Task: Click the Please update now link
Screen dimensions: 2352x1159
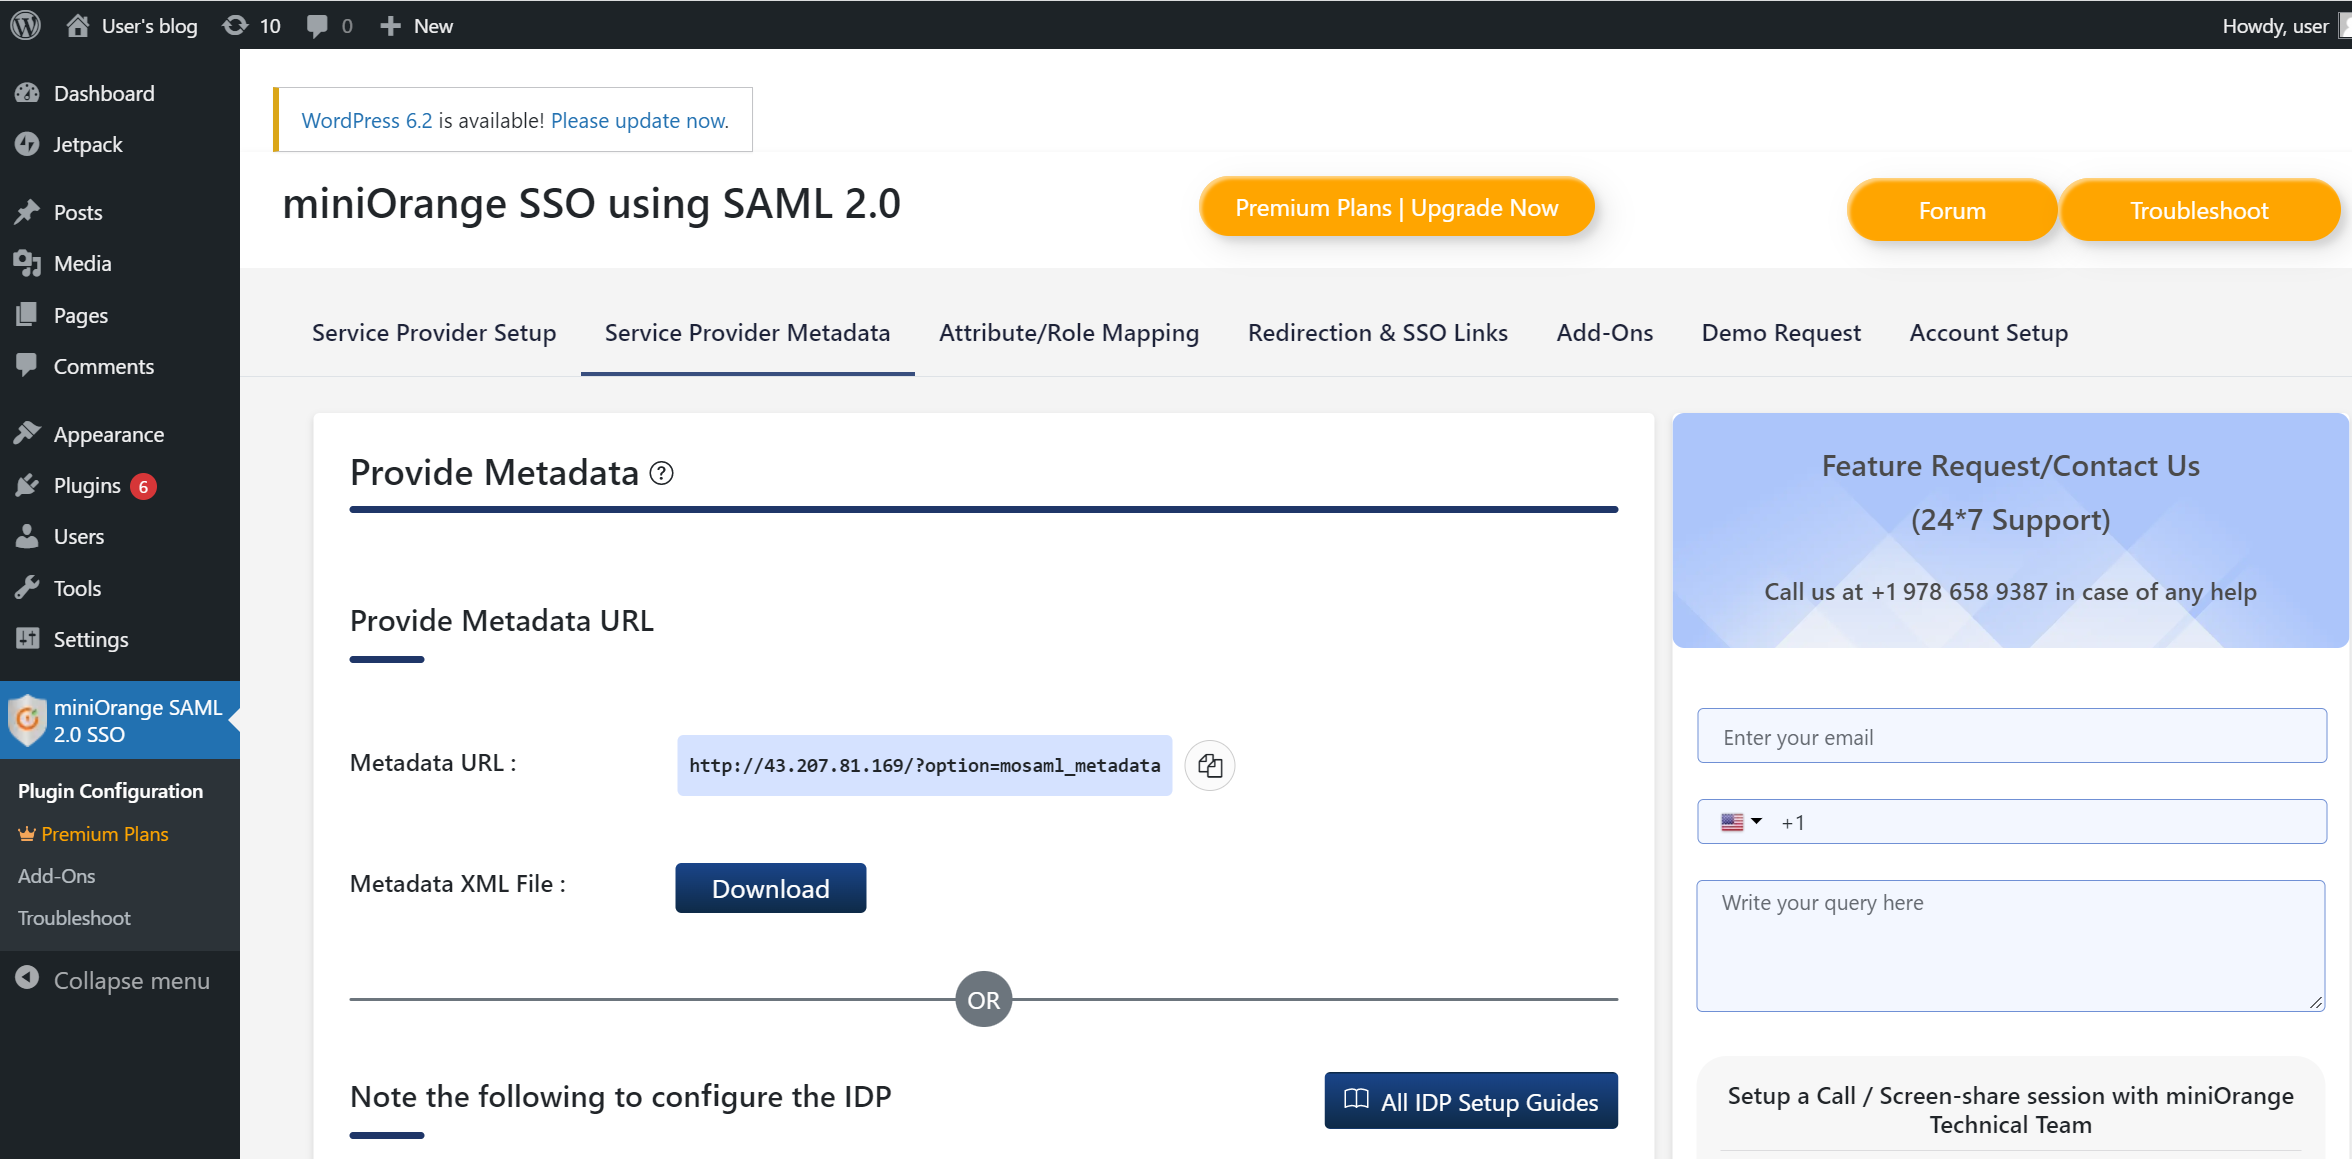Action: pos(639,120)
